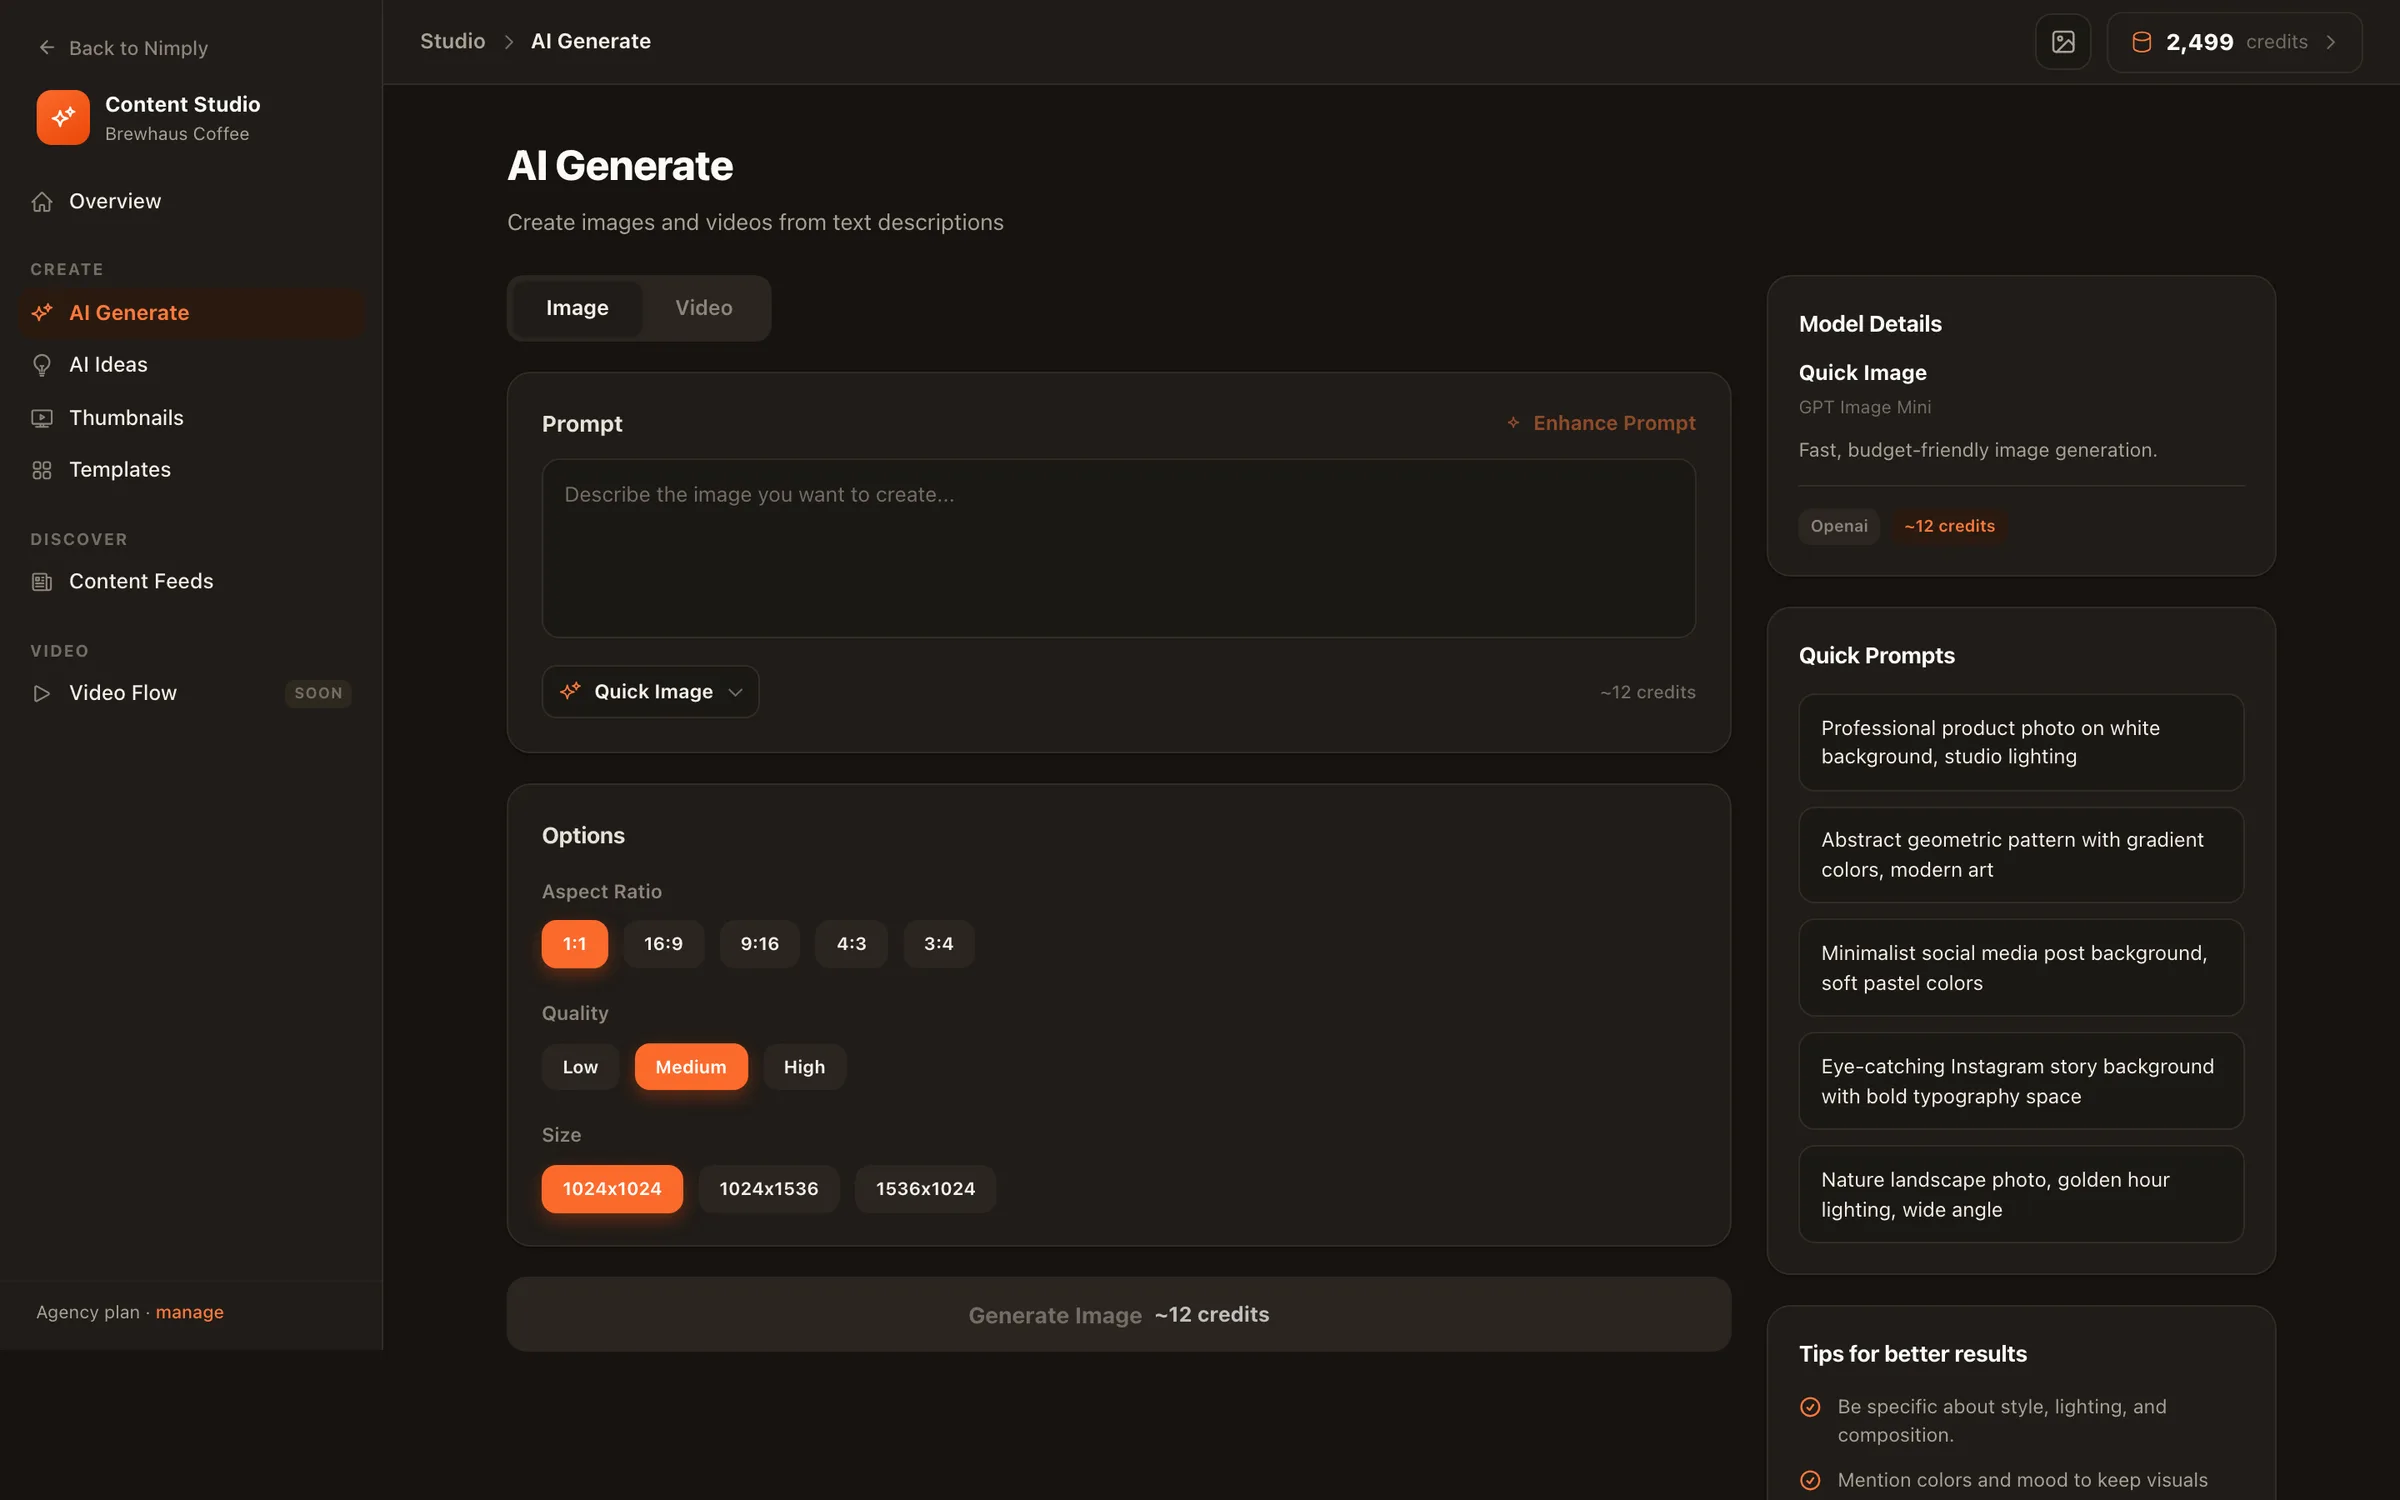This screenshot has width=2400, height=1500.
Task: Select the 4:3 aspect ratio
Action: (x=851, y=944)
